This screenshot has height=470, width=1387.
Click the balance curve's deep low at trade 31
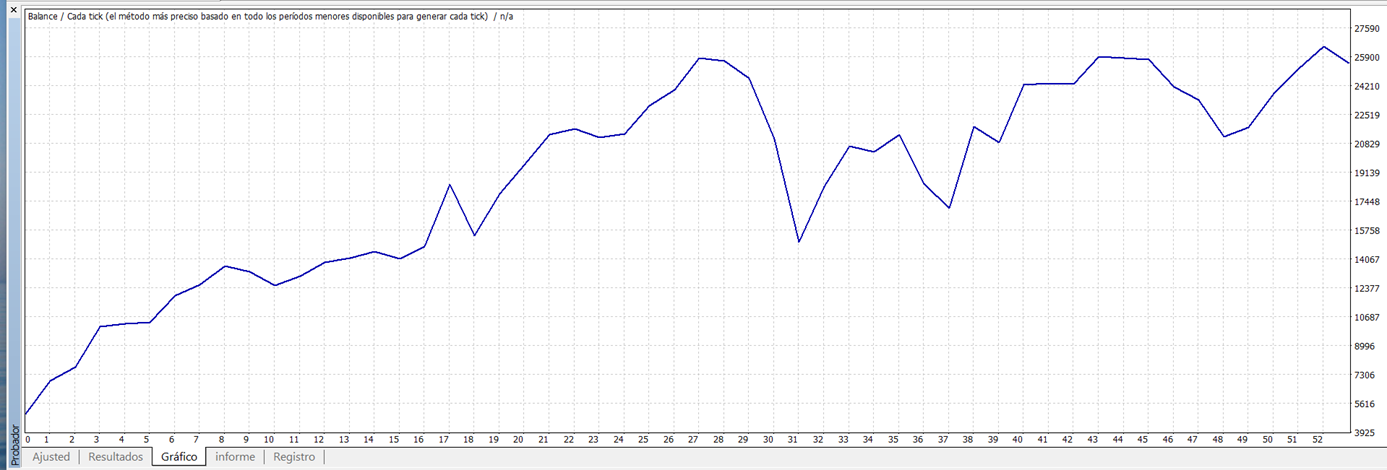coord(799,241)
